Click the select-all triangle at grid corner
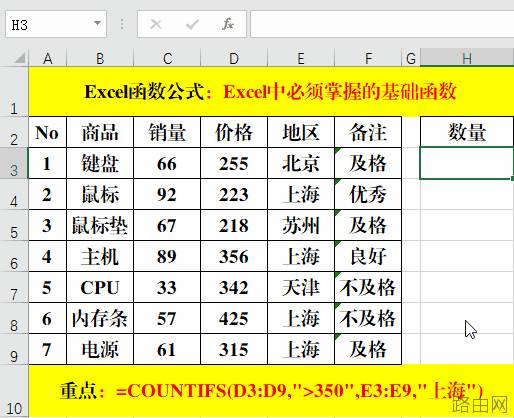Image resolution: width=514 pixels, height=418 pixels. pos(19,58)
